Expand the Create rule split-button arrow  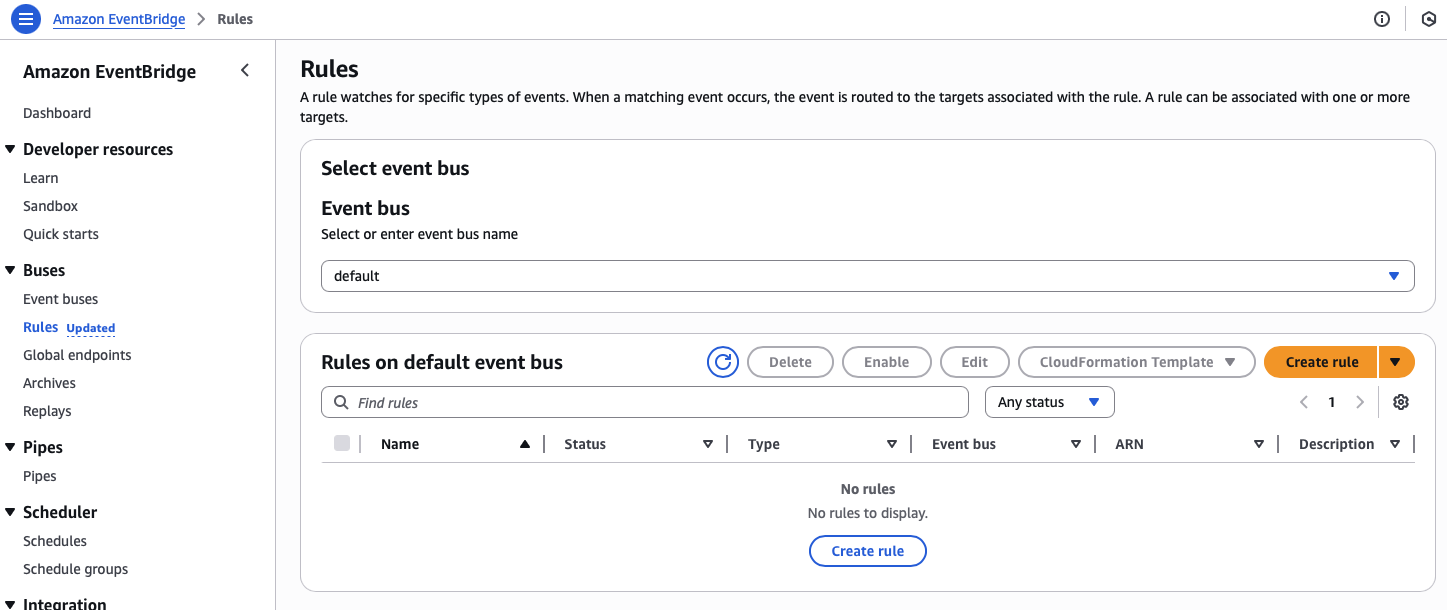(x=1396, y=362)
